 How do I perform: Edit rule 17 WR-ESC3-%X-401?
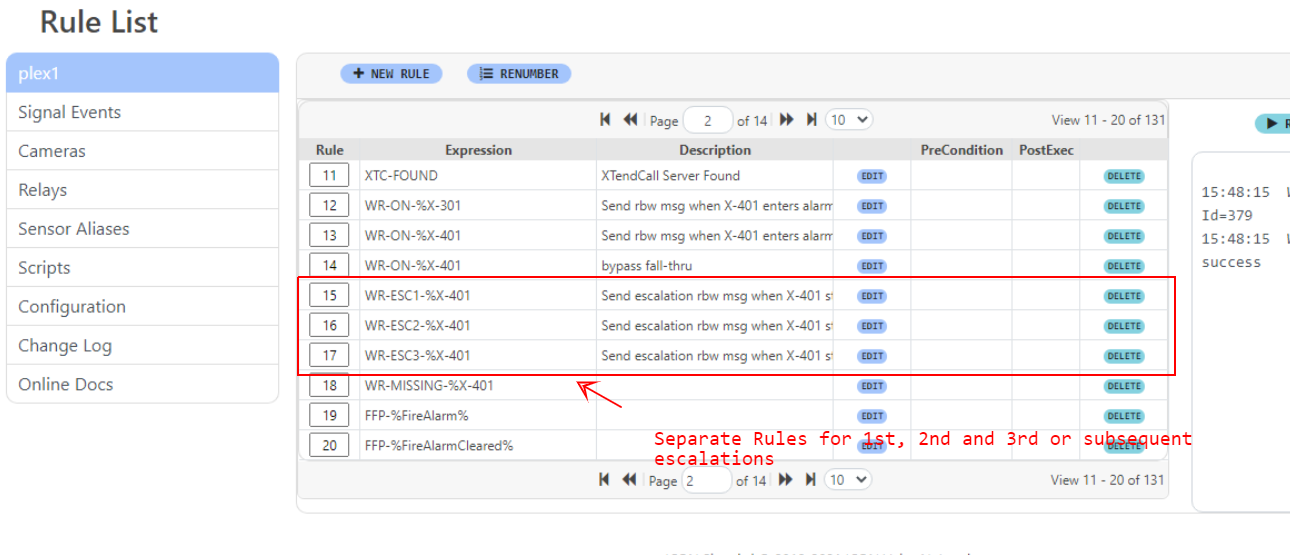click(872, 356)
